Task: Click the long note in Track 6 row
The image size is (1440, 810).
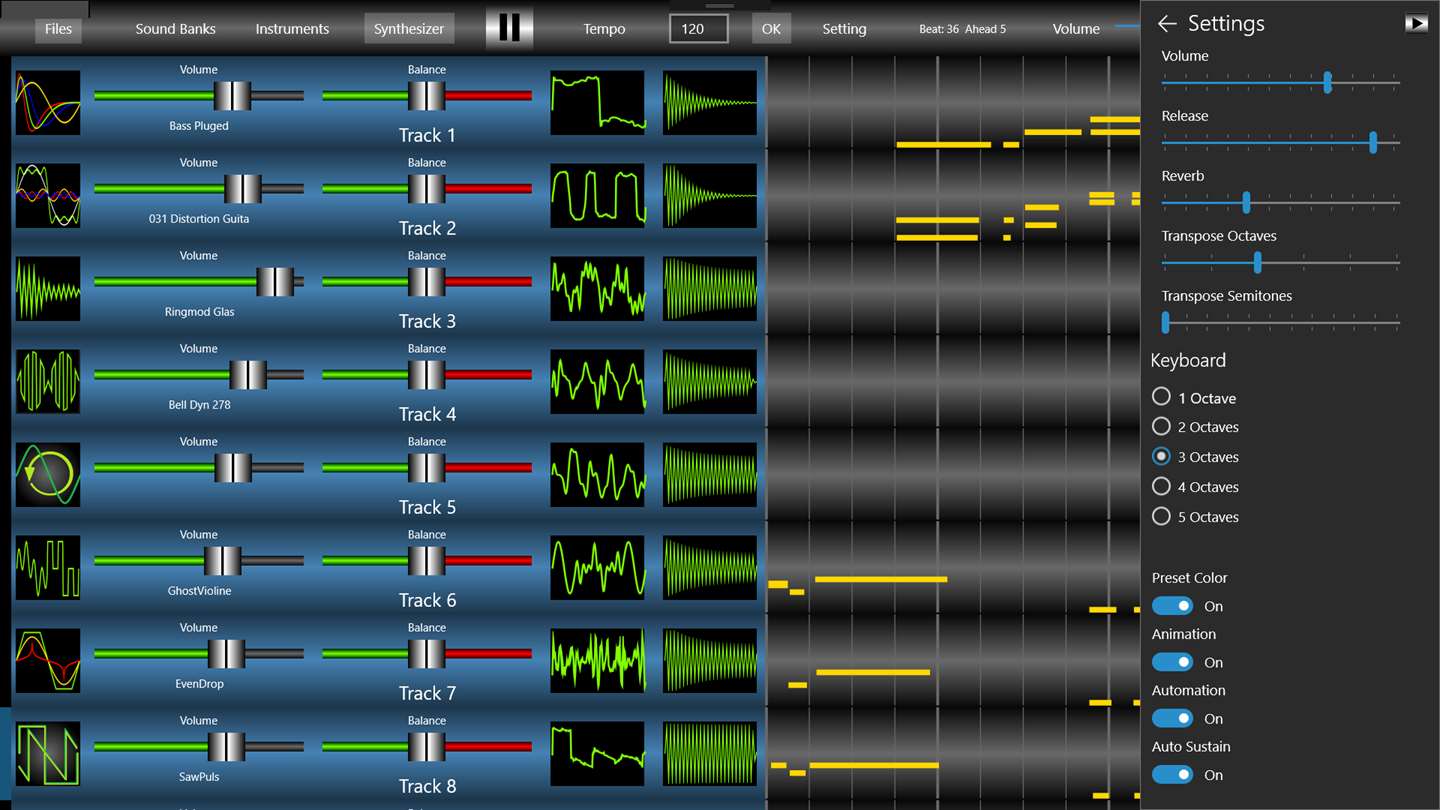Action: point(881,579)
